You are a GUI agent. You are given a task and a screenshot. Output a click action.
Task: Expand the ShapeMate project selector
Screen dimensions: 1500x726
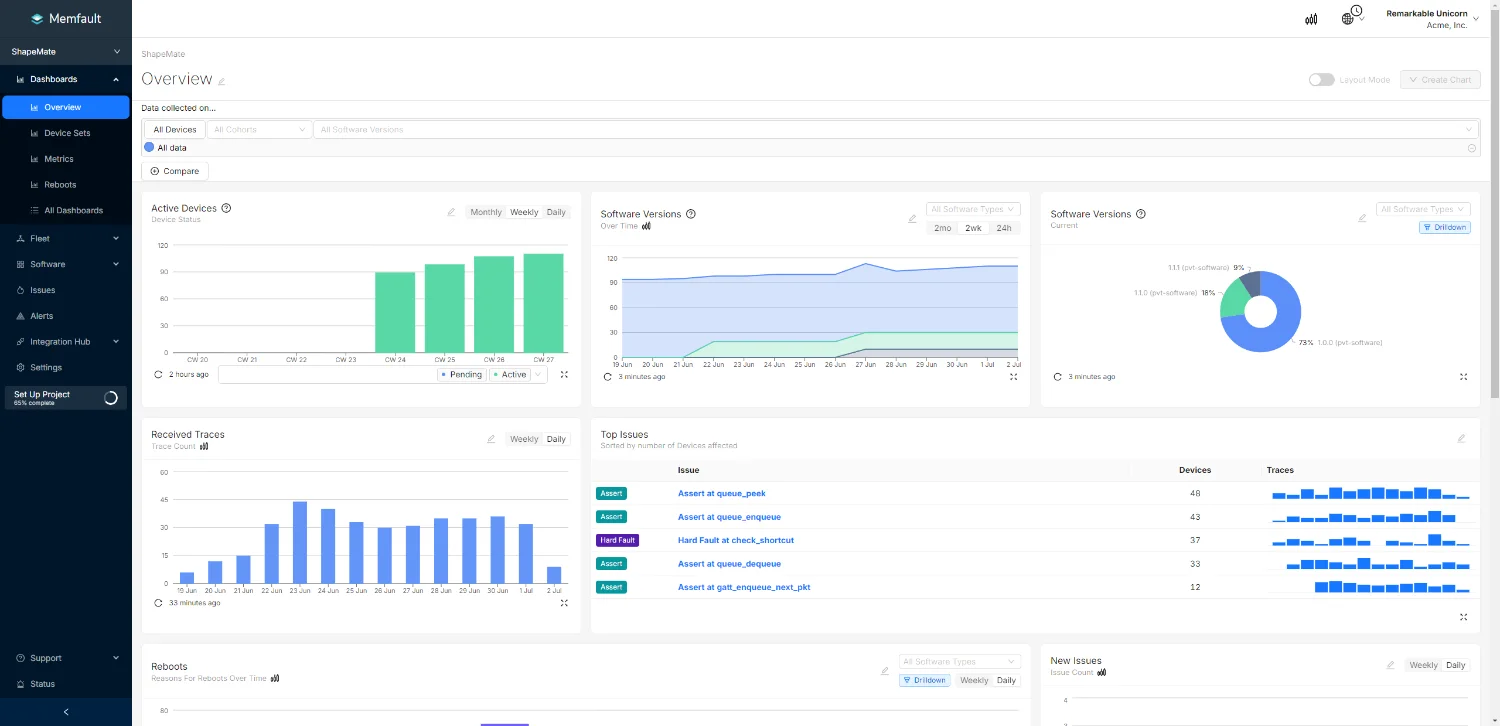[66, 51]
